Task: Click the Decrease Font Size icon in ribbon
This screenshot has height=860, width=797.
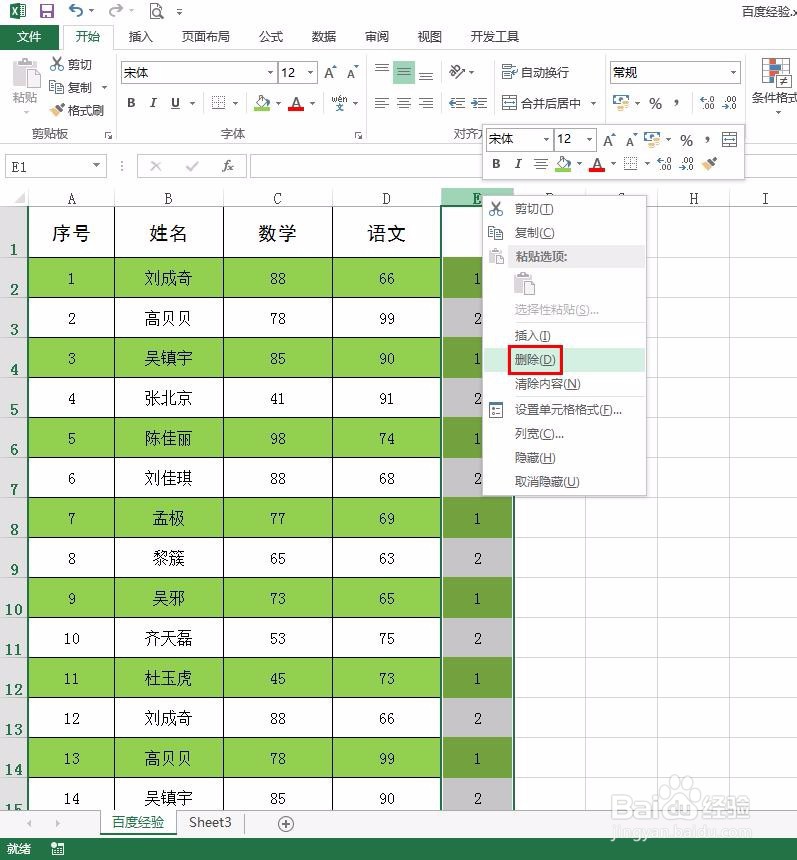Action: click(x=352, y=72)
